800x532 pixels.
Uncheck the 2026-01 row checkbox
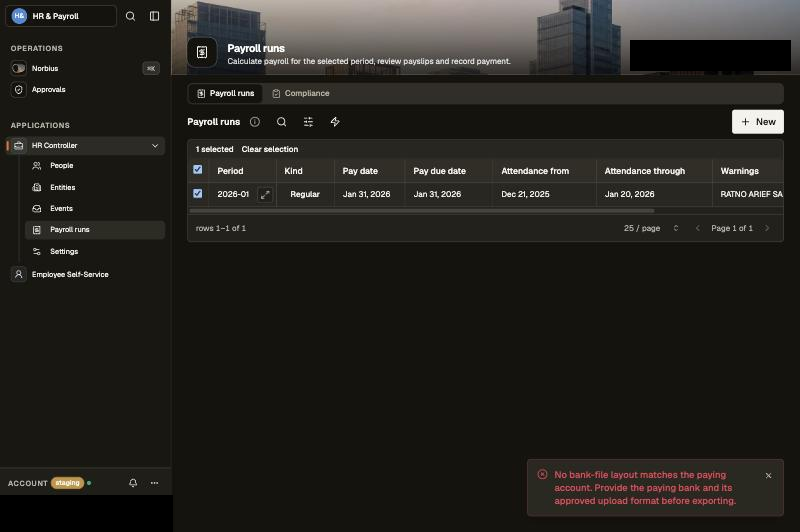pyautogui.click(x=198, y=194)
